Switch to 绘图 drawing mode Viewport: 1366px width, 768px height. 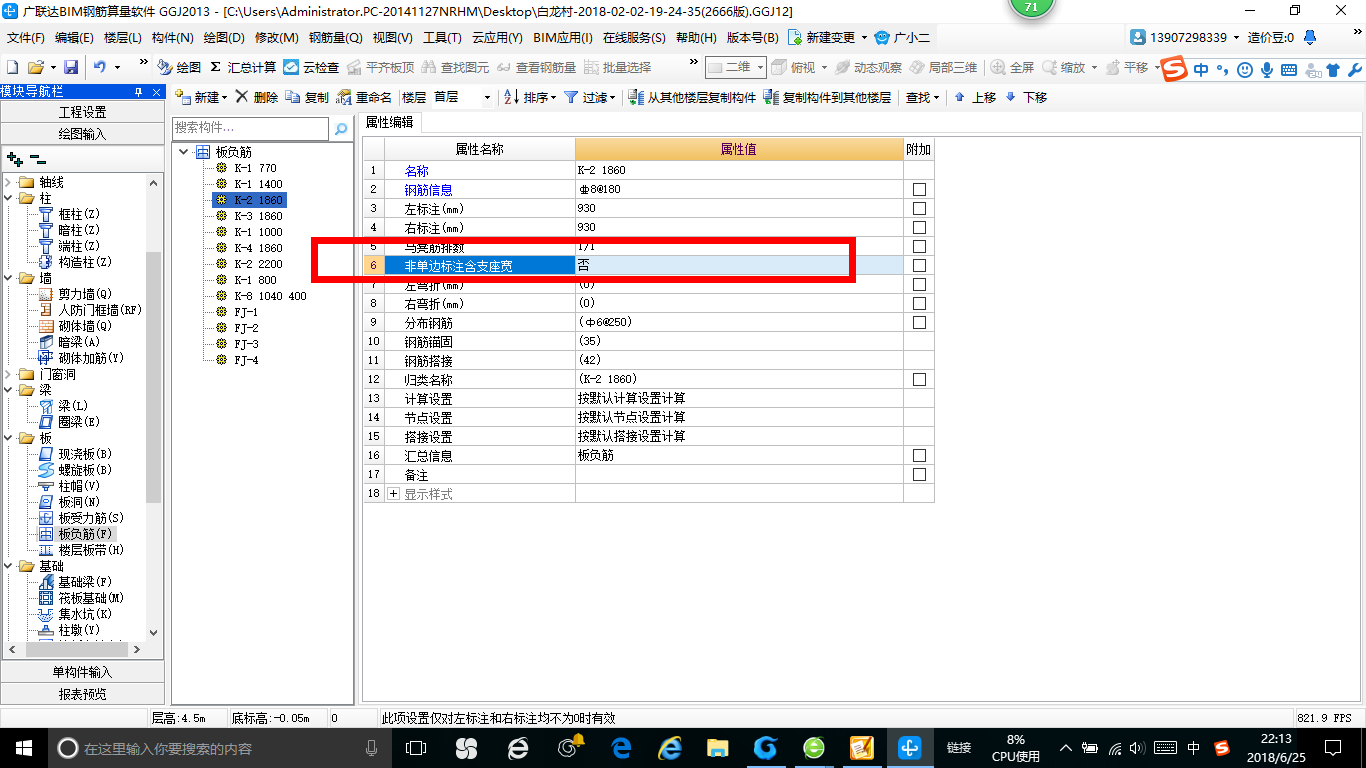click(x=179, y=67)
